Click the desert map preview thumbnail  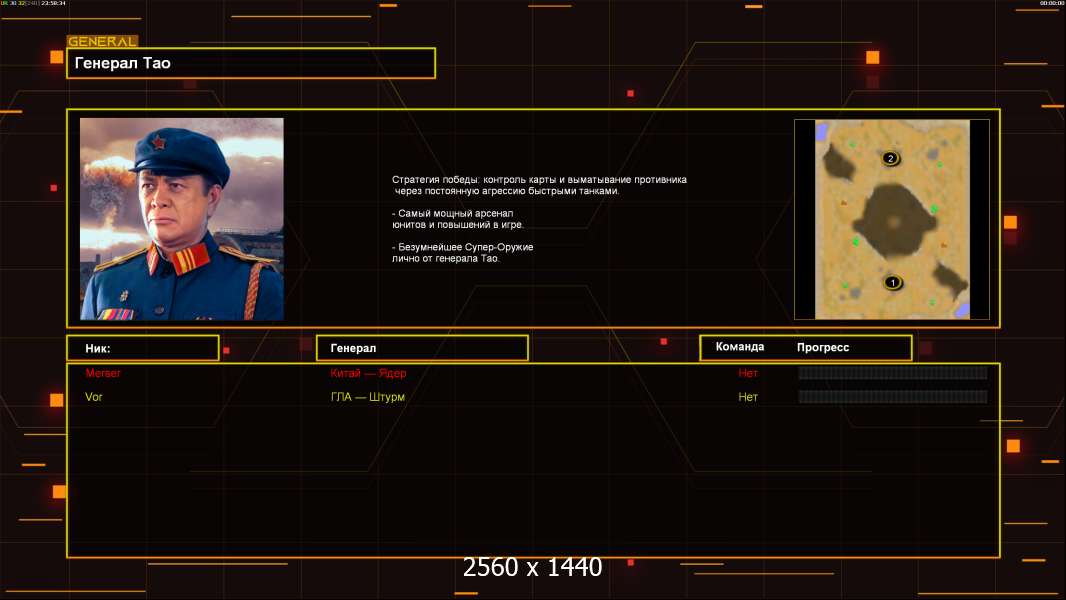pyautogui.click(x=892, y=219)
